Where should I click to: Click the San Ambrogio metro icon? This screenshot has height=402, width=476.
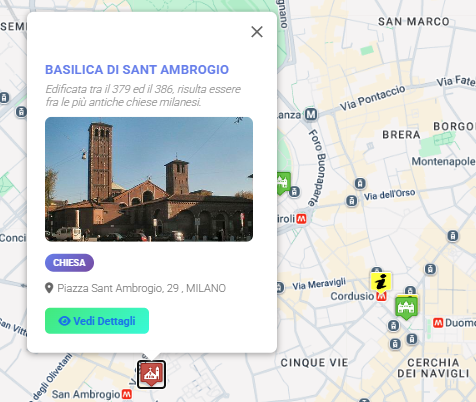tap(127, 394)
